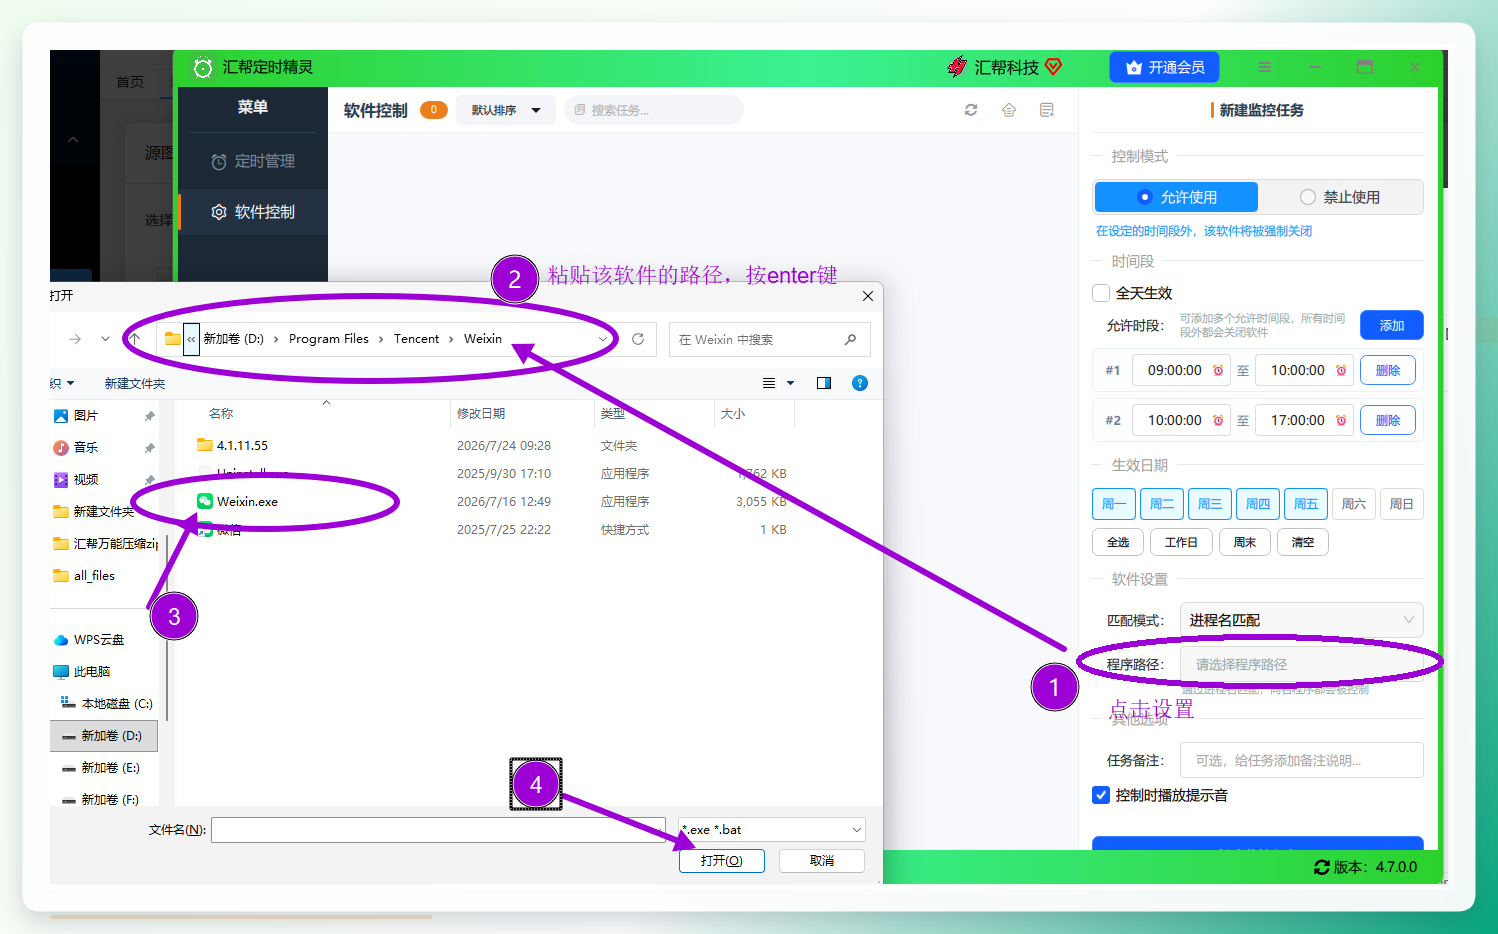Click the clock icon of first 10:00:00 end time
Viewport: 1498px width, 934px height.
[1341, 370]
